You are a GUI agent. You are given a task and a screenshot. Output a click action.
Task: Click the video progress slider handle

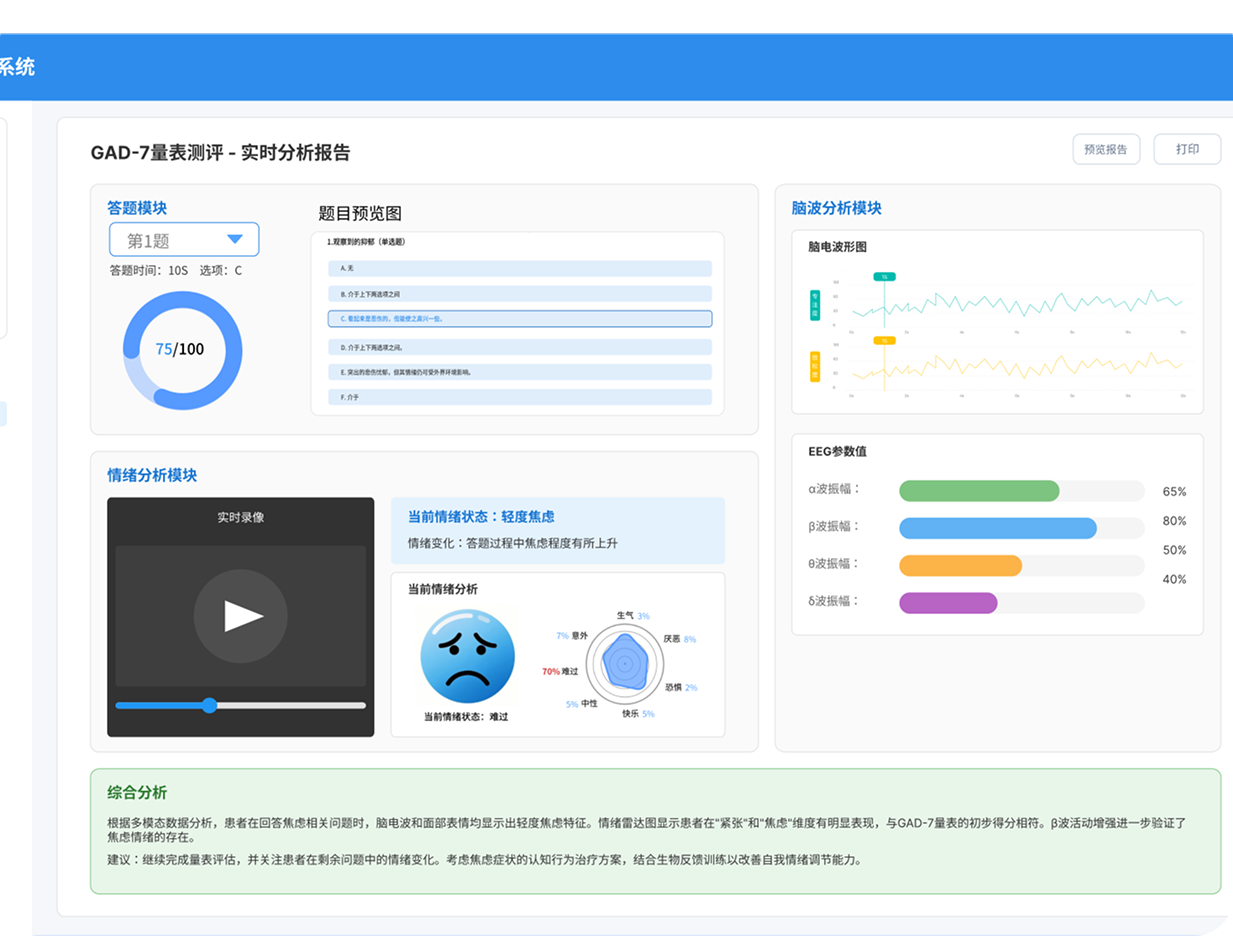coord(209,705)
